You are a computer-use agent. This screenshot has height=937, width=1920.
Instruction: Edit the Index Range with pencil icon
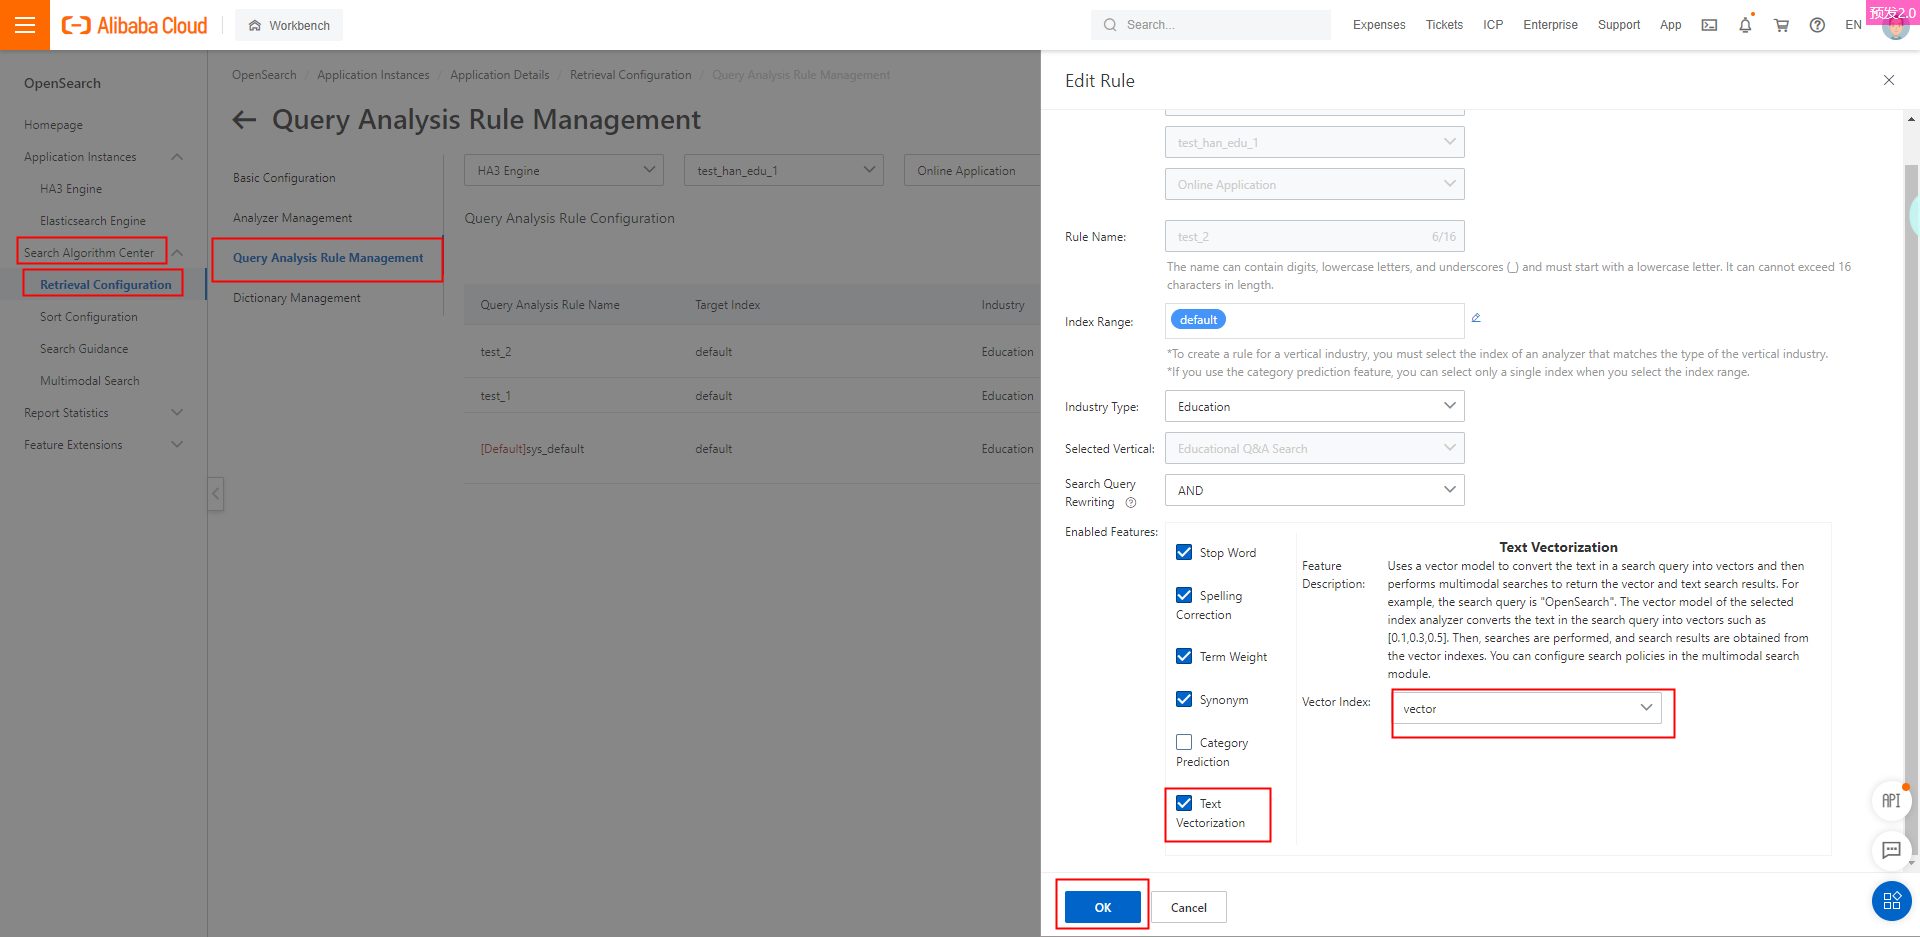pyautogui.click(x=1476, y=317)
